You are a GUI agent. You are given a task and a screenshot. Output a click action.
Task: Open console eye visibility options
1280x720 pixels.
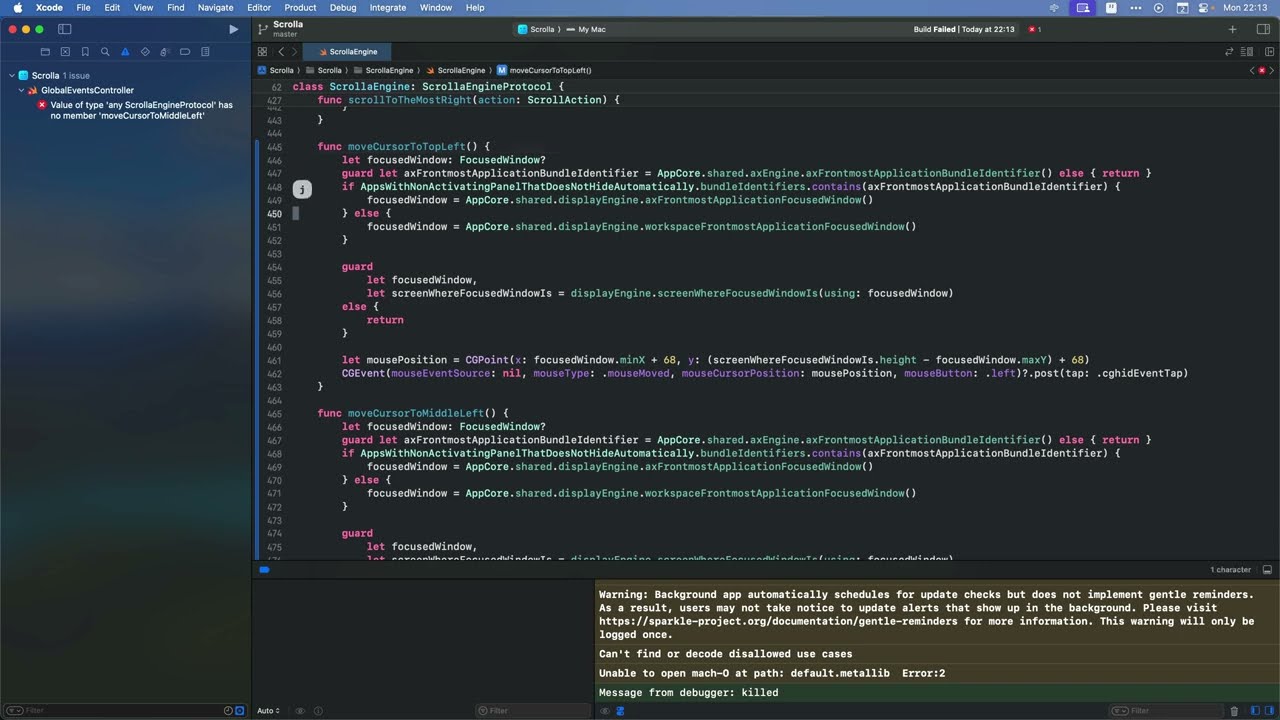pyautogui.click(x=604, y=711)
